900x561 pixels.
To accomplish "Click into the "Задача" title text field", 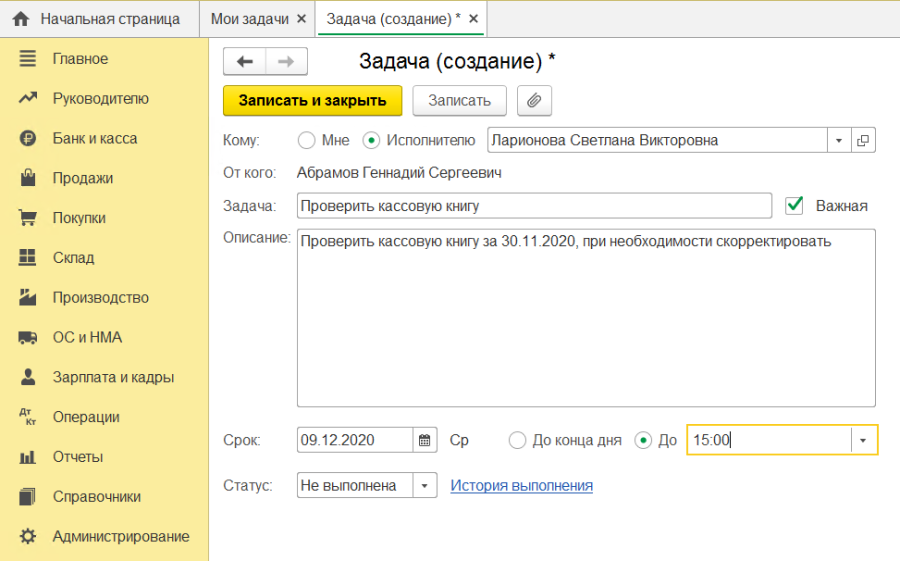I will 534,206.
